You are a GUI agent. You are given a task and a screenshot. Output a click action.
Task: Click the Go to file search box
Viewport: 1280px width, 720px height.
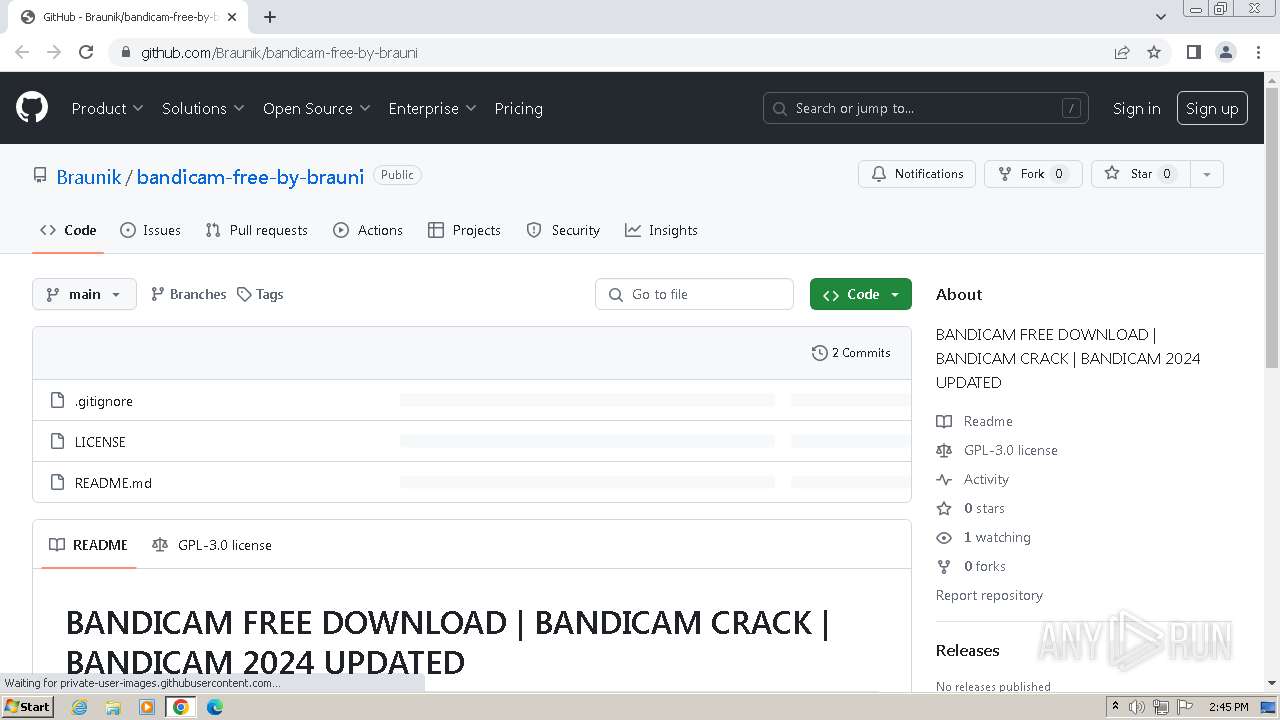click(x=695, y=294)
